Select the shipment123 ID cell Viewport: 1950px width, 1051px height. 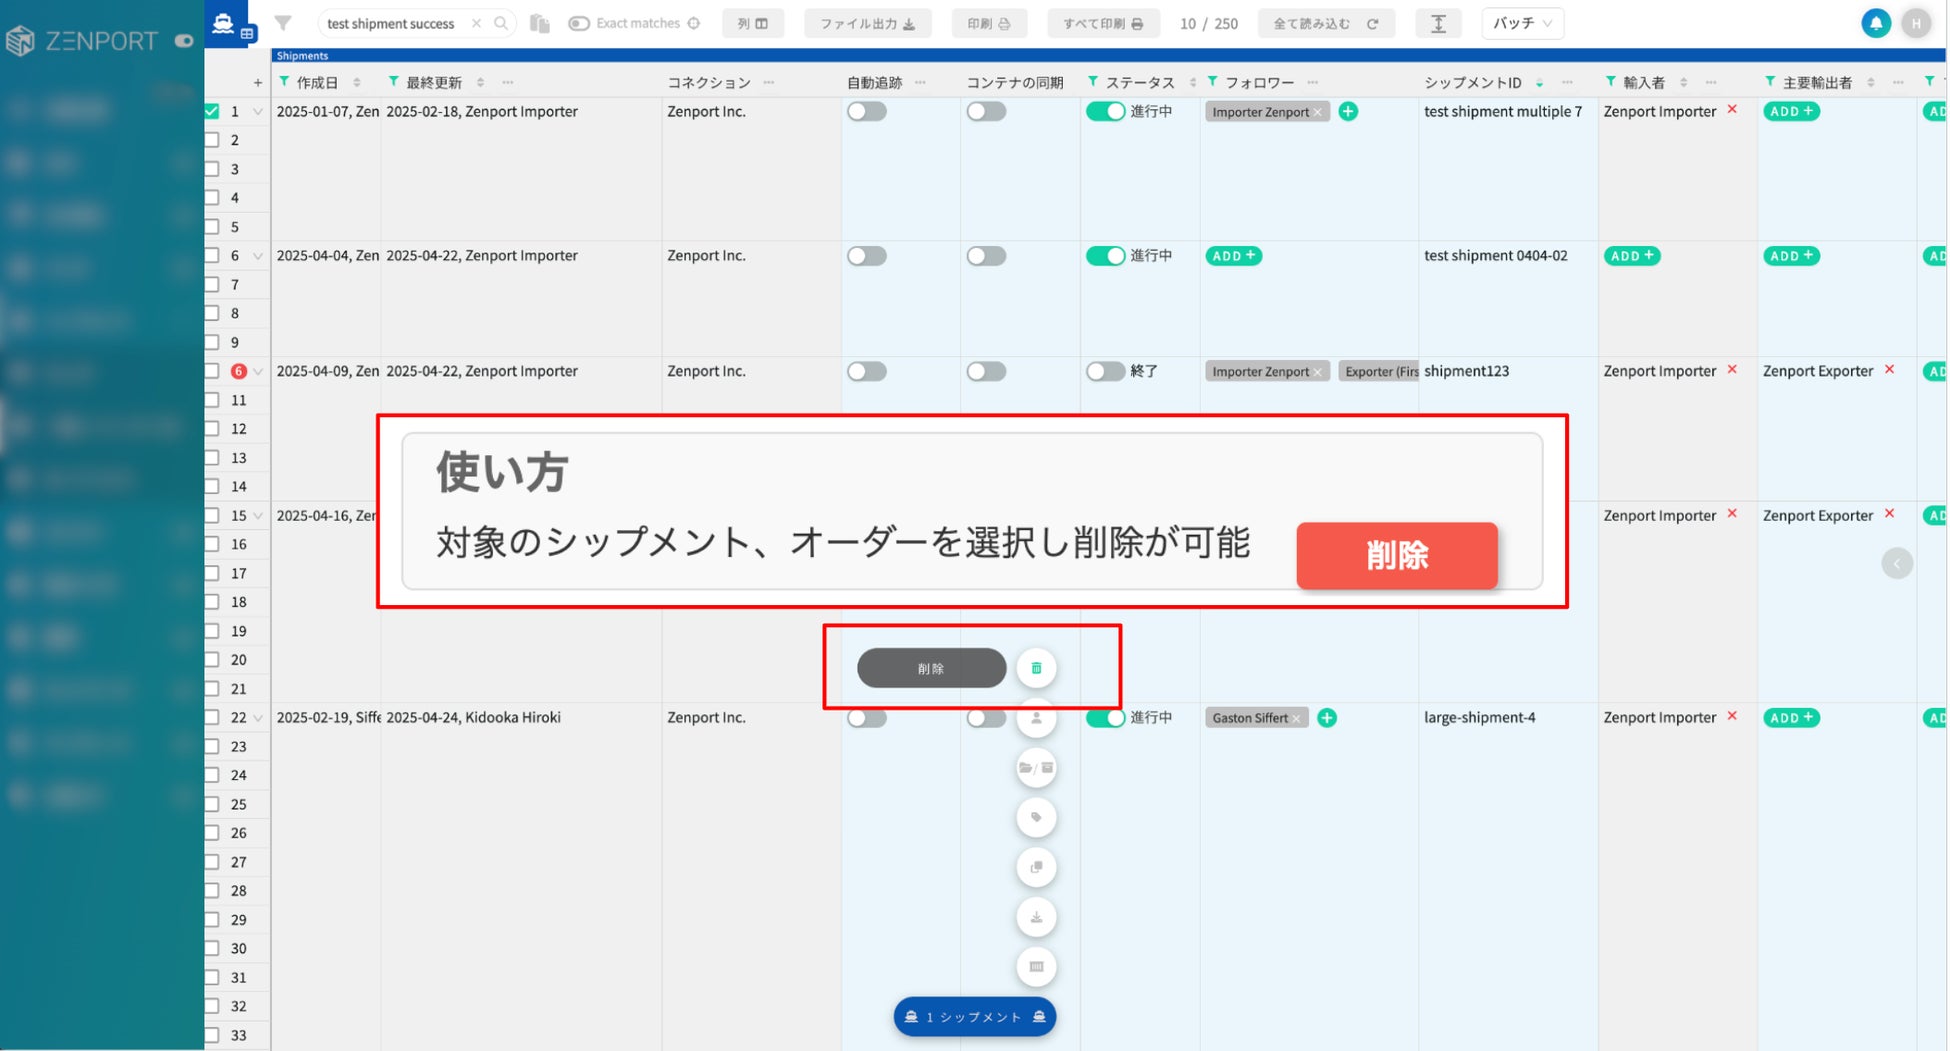[x=1507, y=371]
